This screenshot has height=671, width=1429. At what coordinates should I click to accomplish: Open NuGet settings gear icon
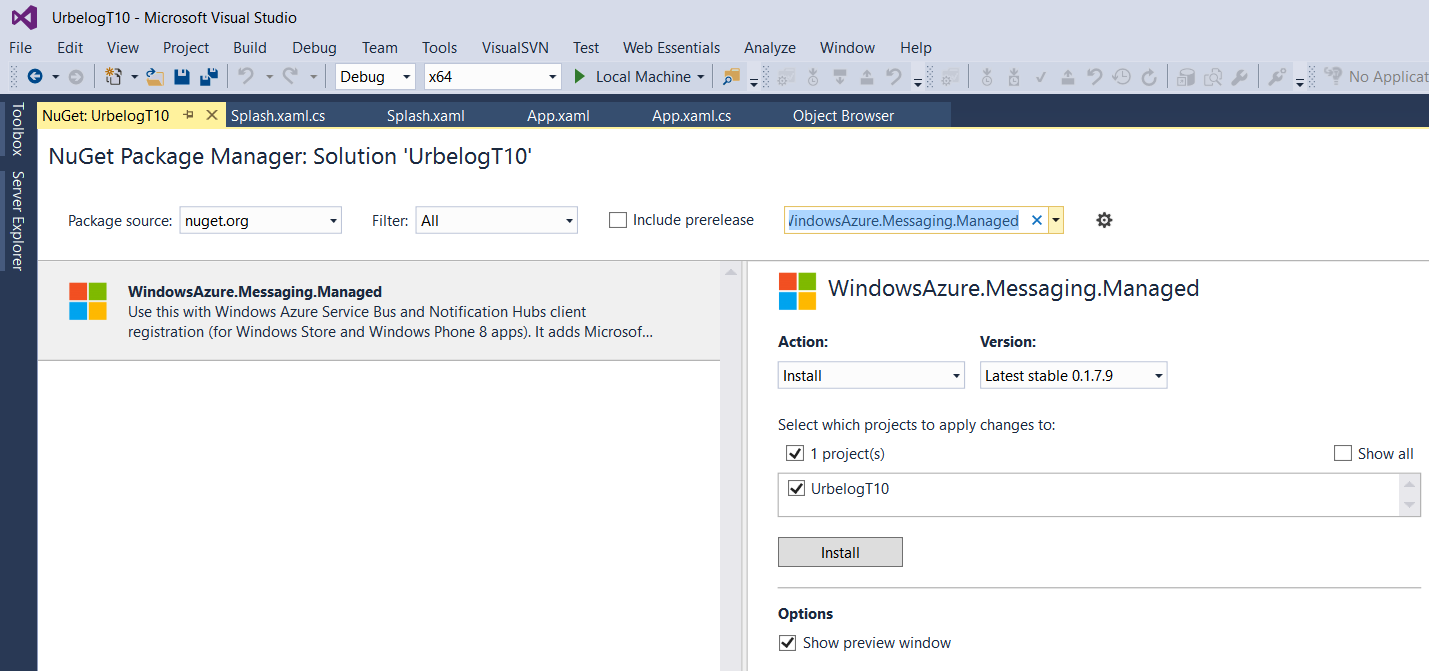pyautogui.click(x=1104, y=220)
